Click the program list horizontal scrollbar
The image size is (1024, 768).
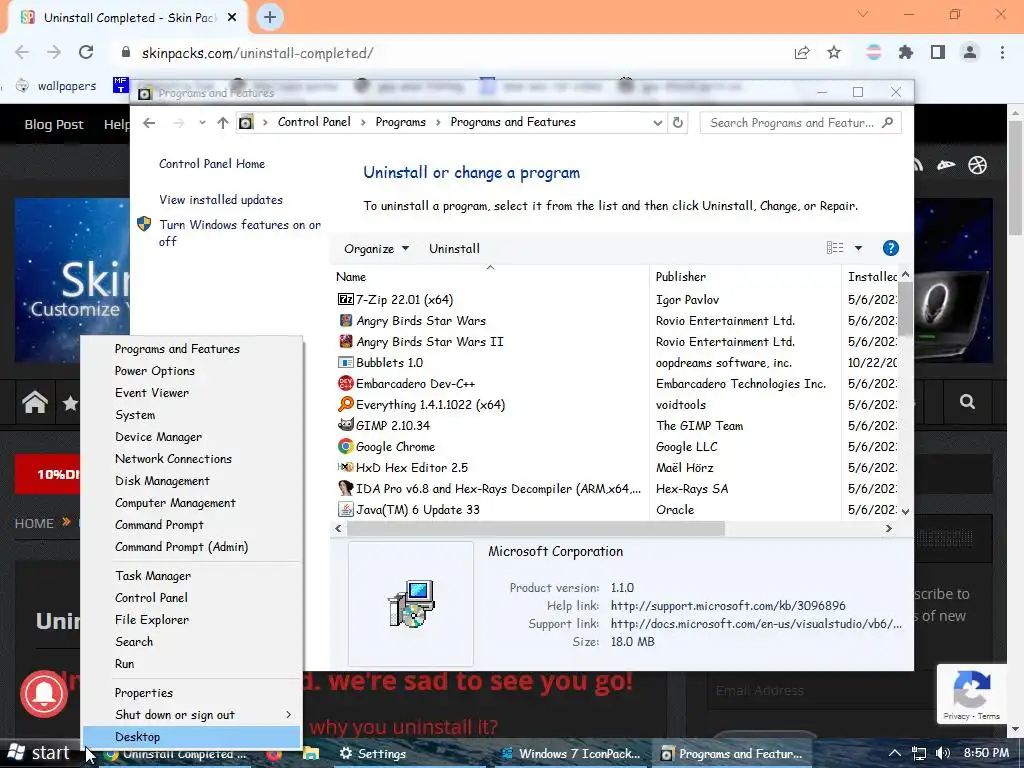click(536, 528)
